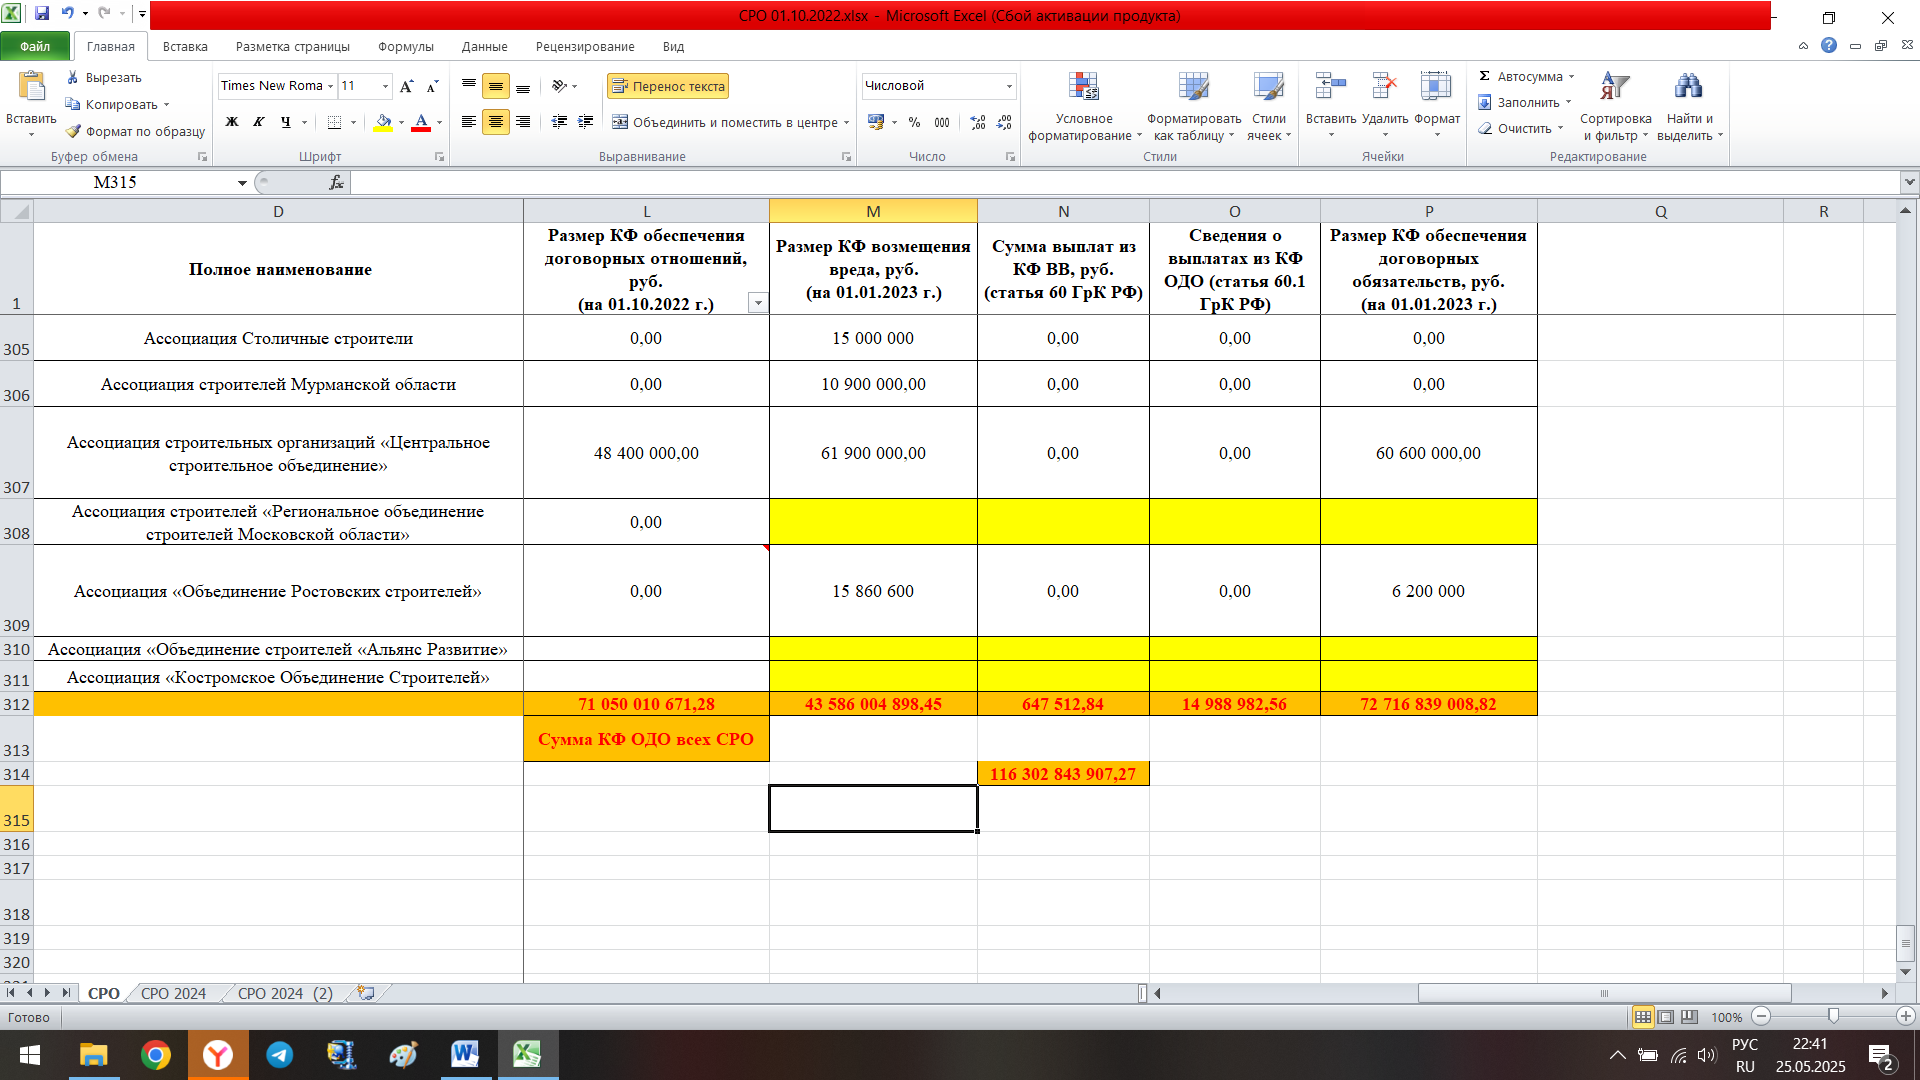
Task: Open the font size dropdown
Action: [x=386, y=86]
